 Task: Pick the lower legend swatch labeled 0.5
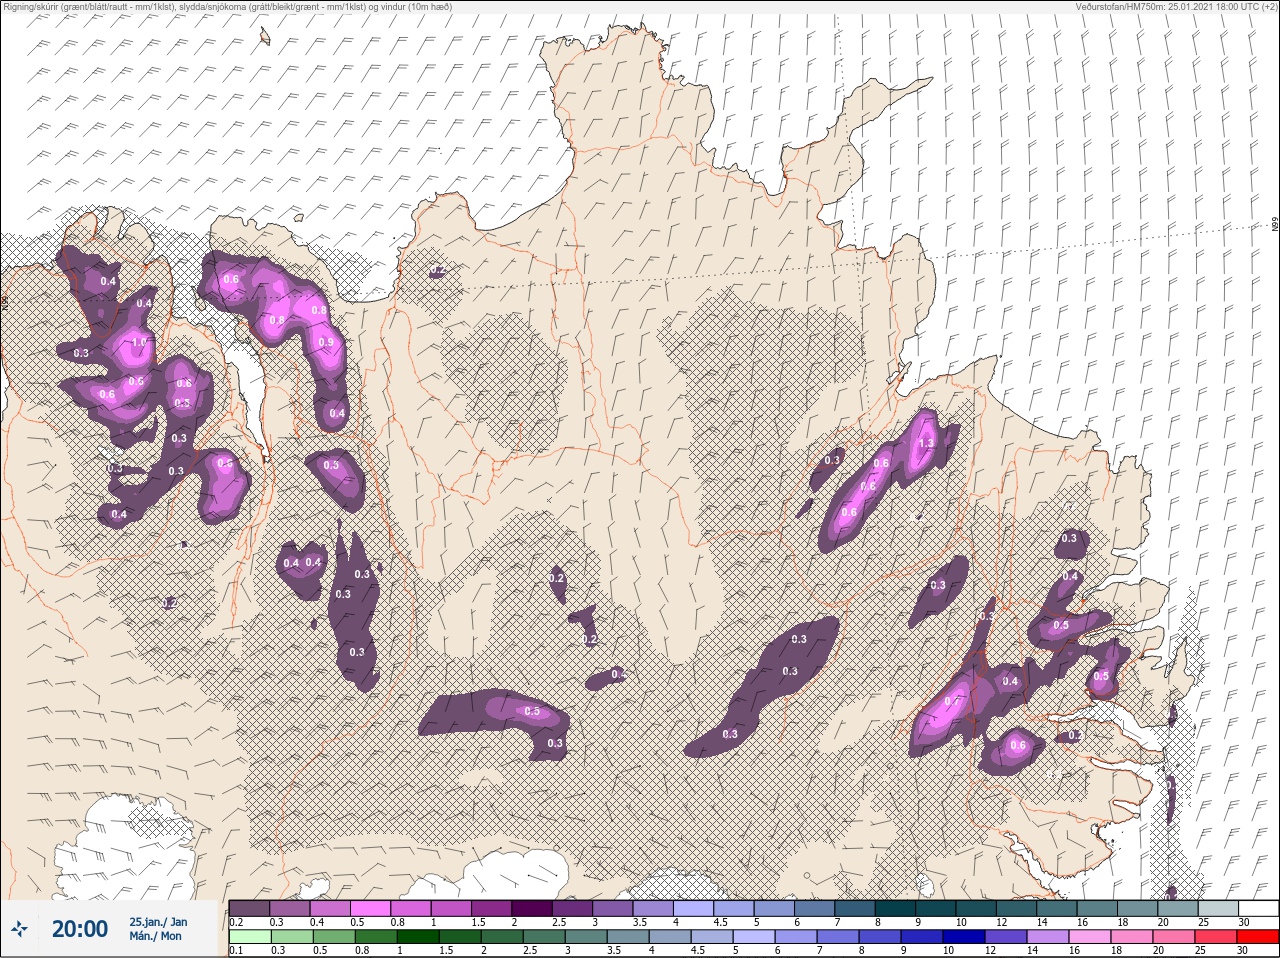335,937
